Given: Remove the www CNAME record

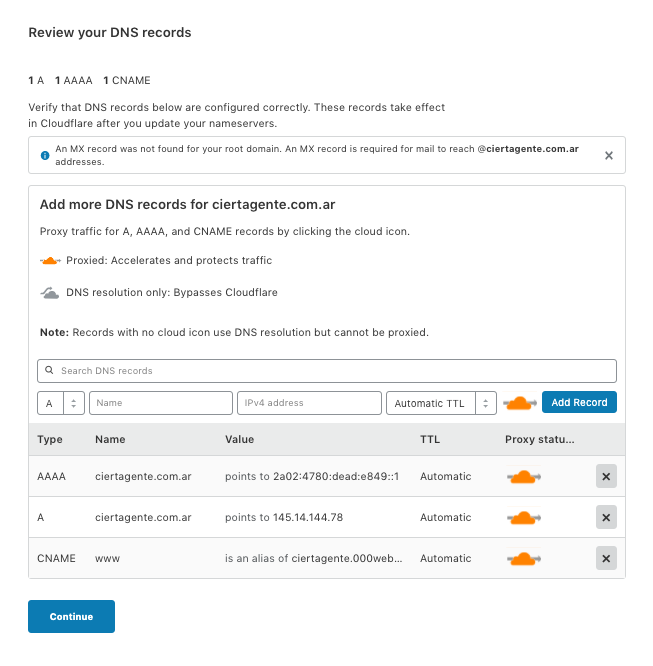Looking at the screenshot, I should pyautogui.click(x=606, y=558).
